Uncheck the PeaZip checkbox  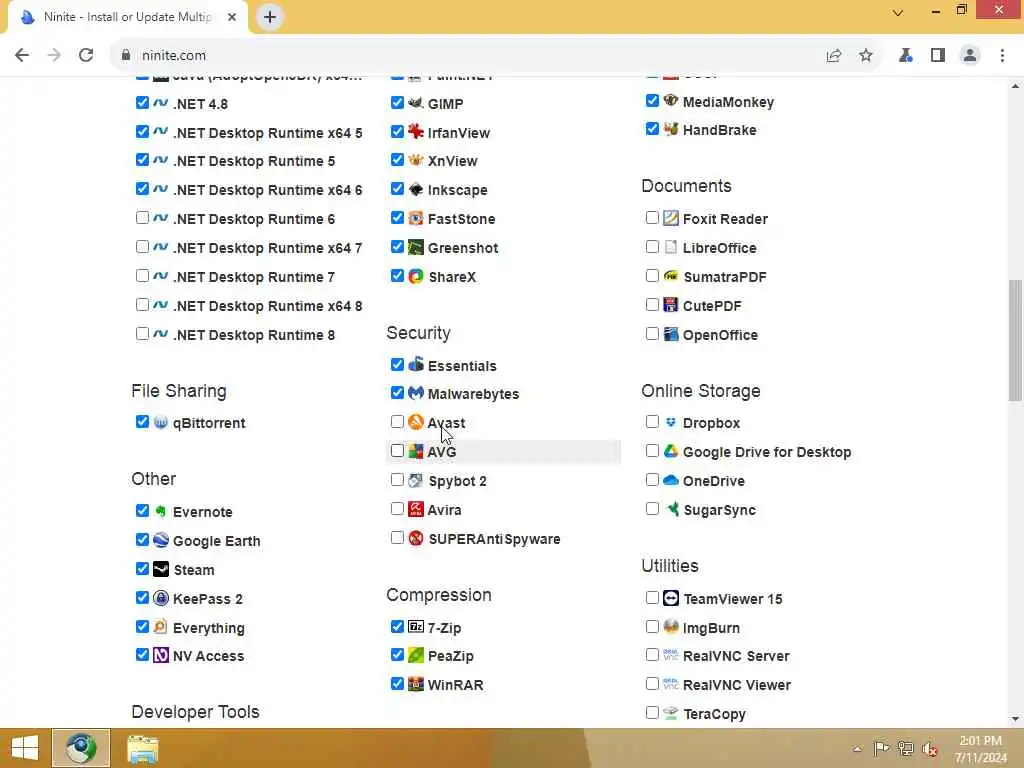coord(397,655)
